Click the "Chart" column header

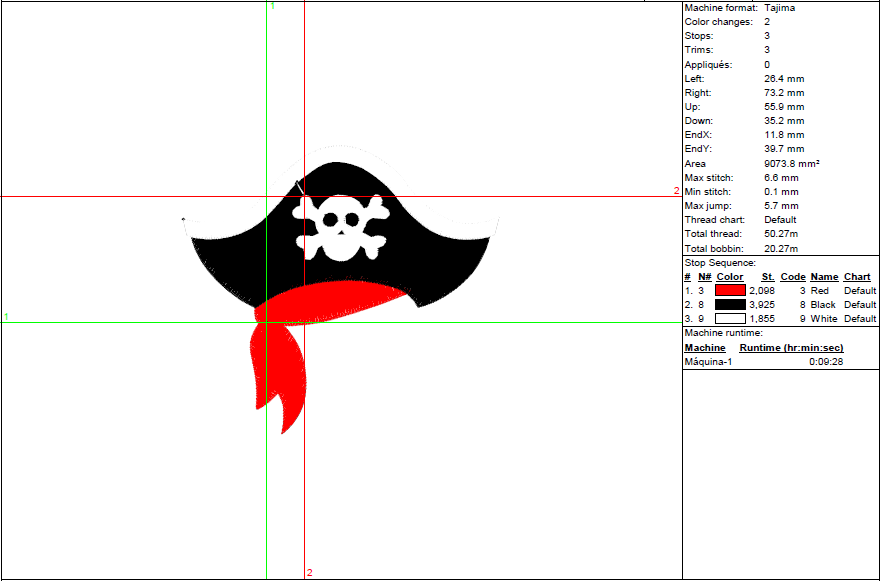[857, 277]
